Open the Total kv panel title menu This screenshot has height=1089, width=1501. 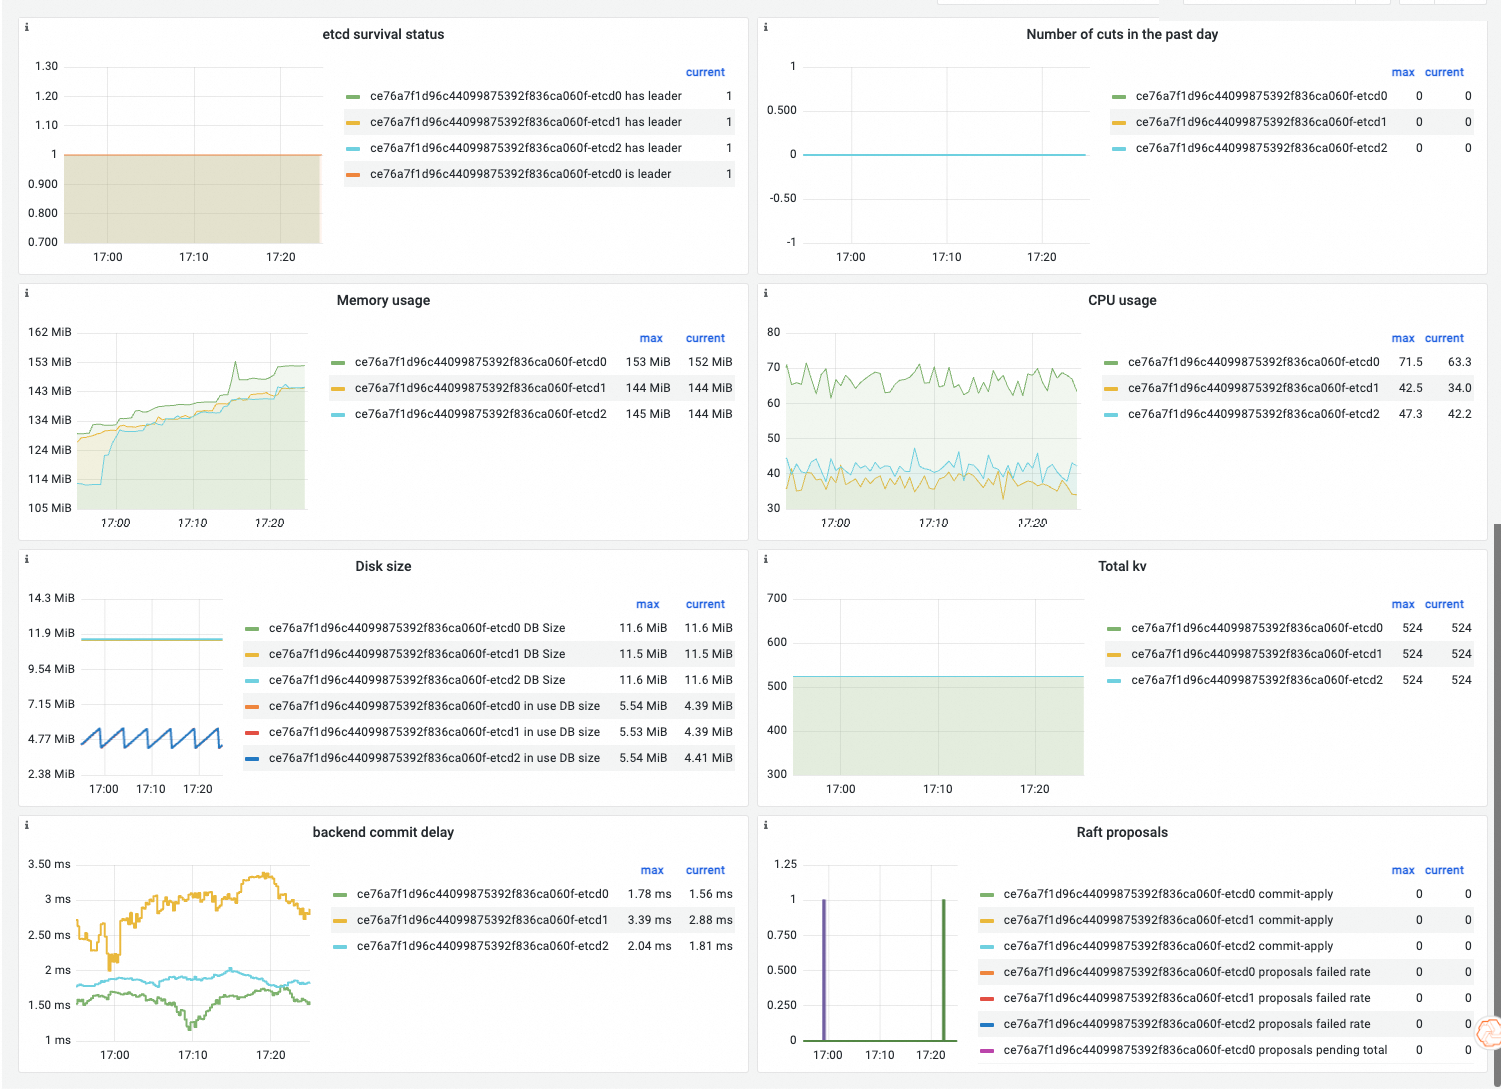(1122, 566)
